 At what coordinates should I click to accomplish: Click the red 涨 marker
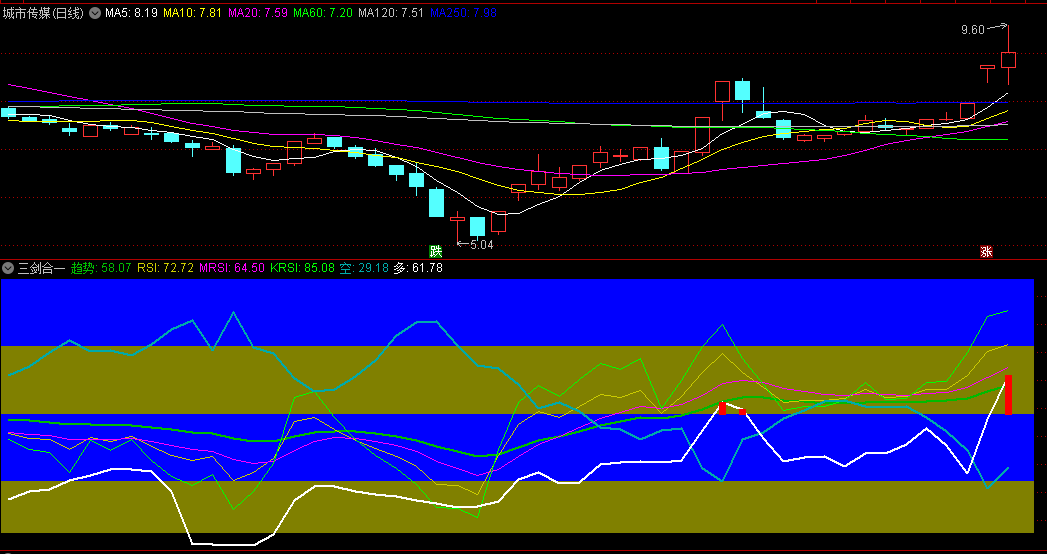pyautogui.click(x=986, y=252)
